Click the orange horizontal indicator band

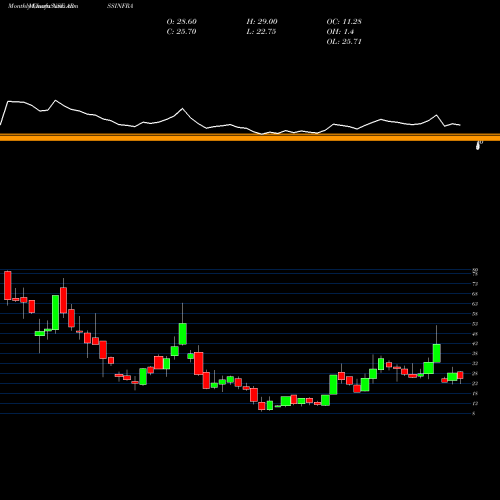click(x=250, y=137)
